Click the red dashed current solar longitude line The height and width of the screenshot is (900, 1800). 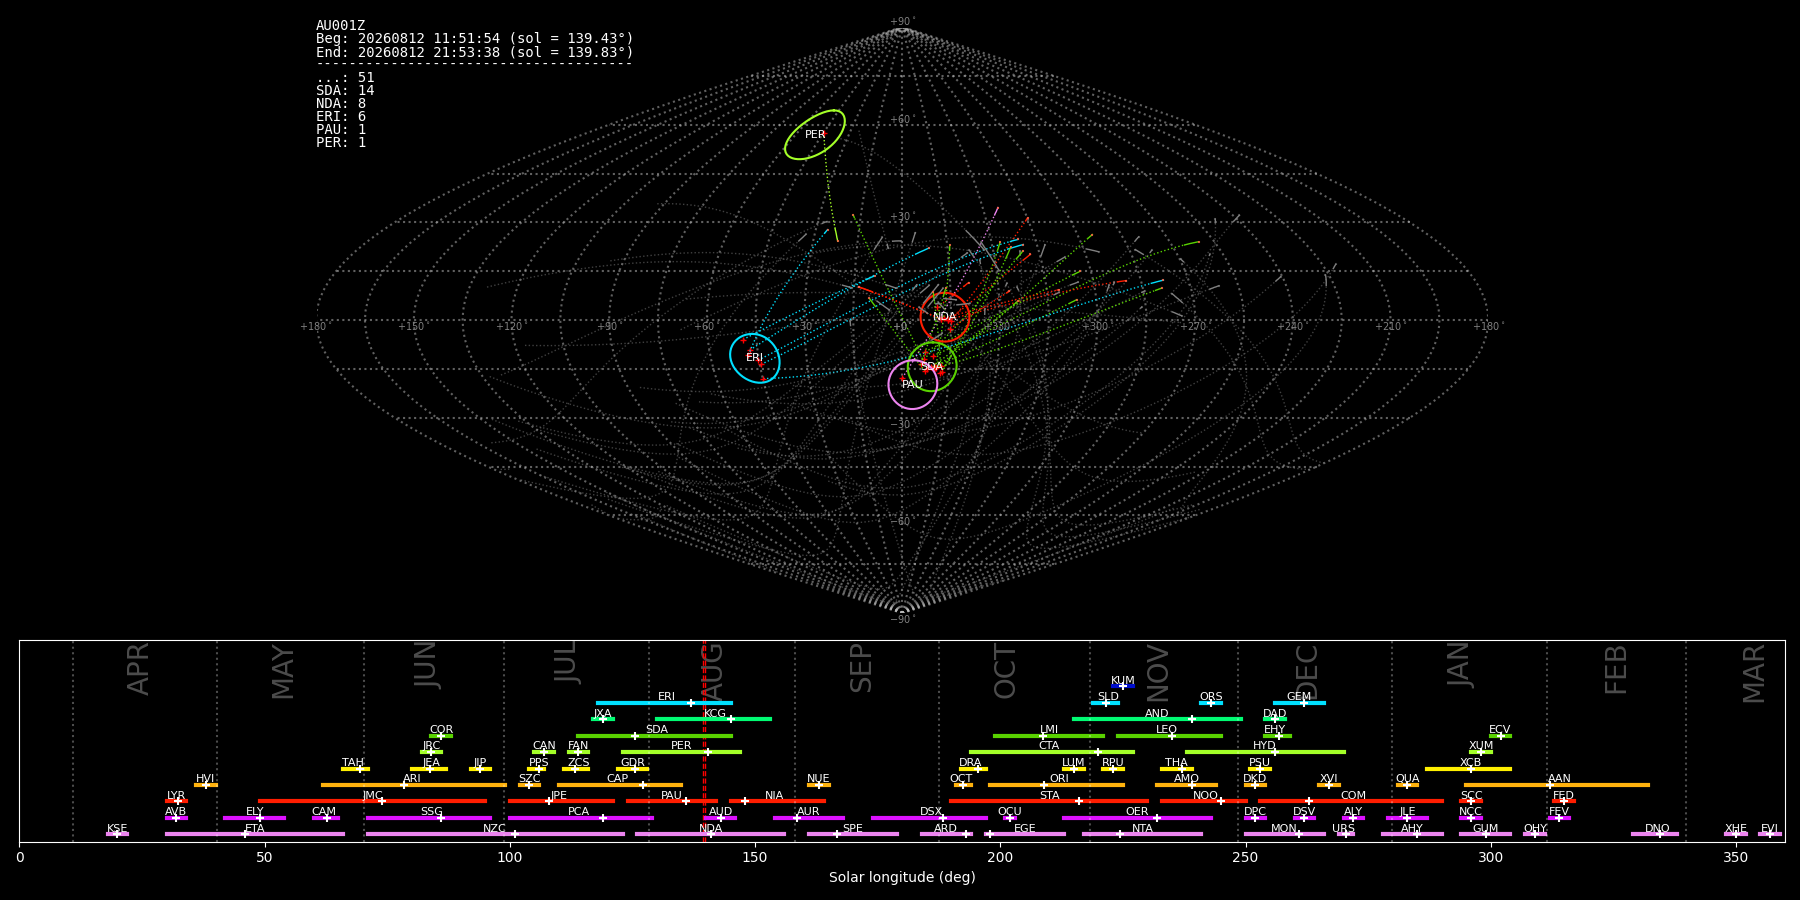coord(704,741)
